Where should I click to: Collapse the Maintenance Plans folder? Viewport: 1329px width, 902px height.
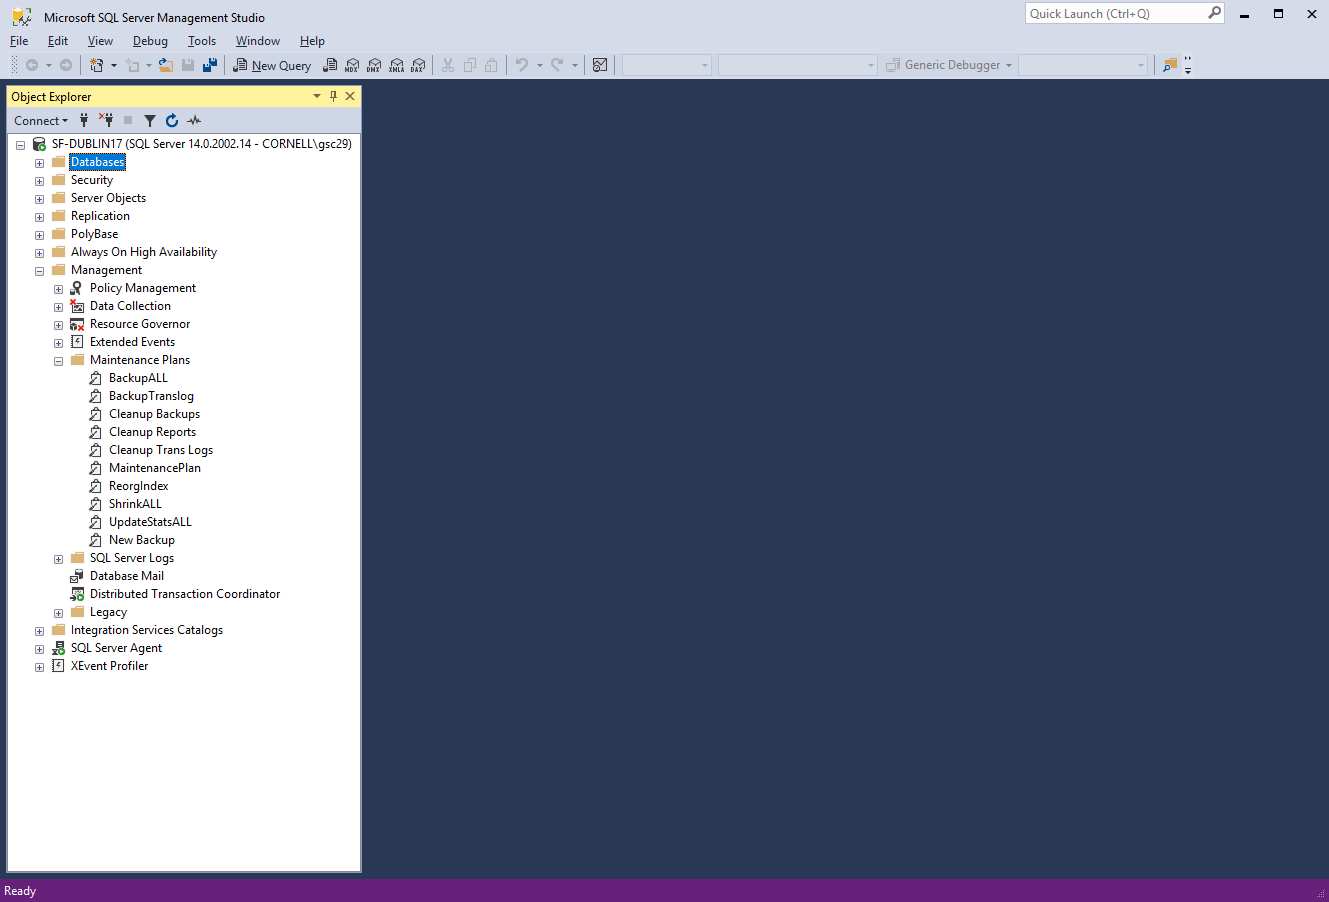click(x=58, y=360)
